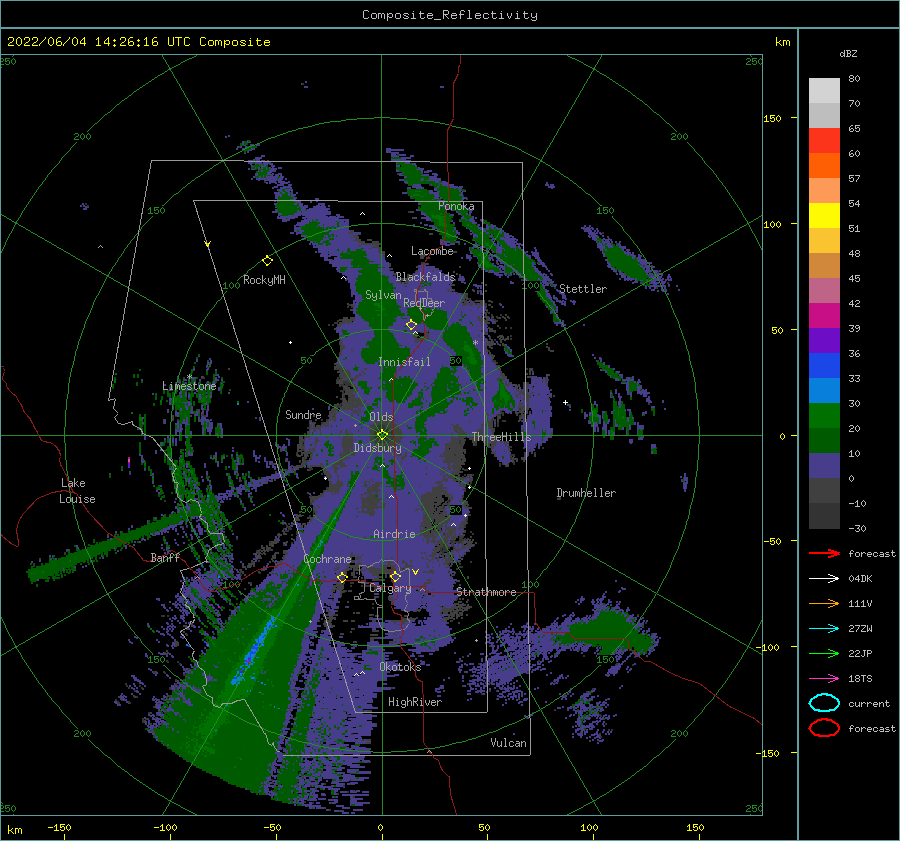This screenshot has height=841, width=900.
Task: Click the Ponoka city label
Action: point(456,206)
